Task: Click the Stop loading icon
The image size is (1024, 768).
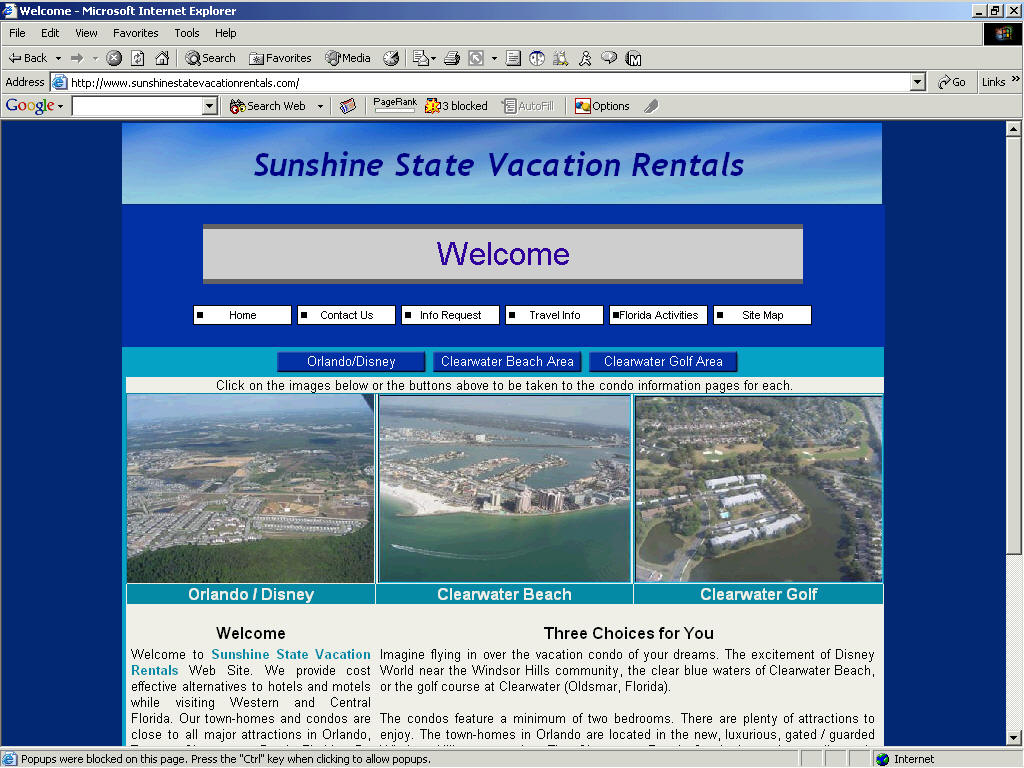Action: [114, 58]
